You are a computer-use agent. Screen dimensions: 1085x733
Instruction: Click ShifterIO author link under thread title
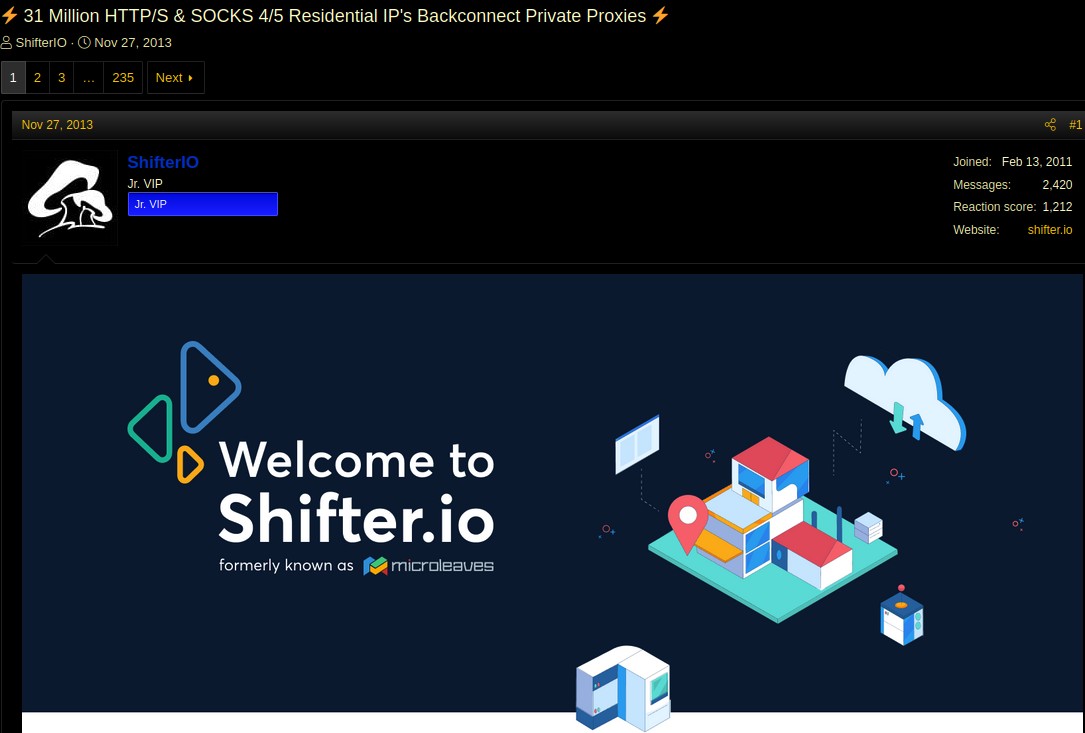pos(41,43)
